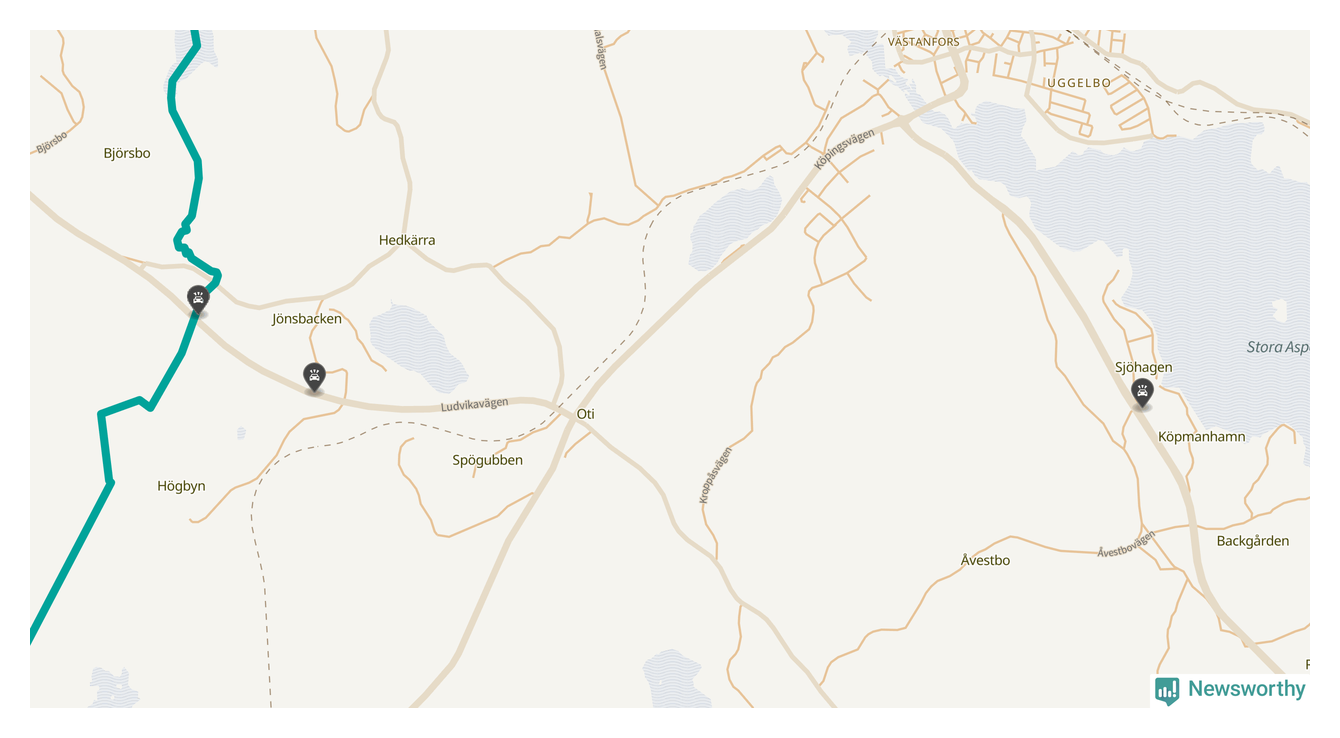This screenshot has width=1340, height=738.
Task: Select the car marker below Jönsbacken
Action: (x=315, y=377)
